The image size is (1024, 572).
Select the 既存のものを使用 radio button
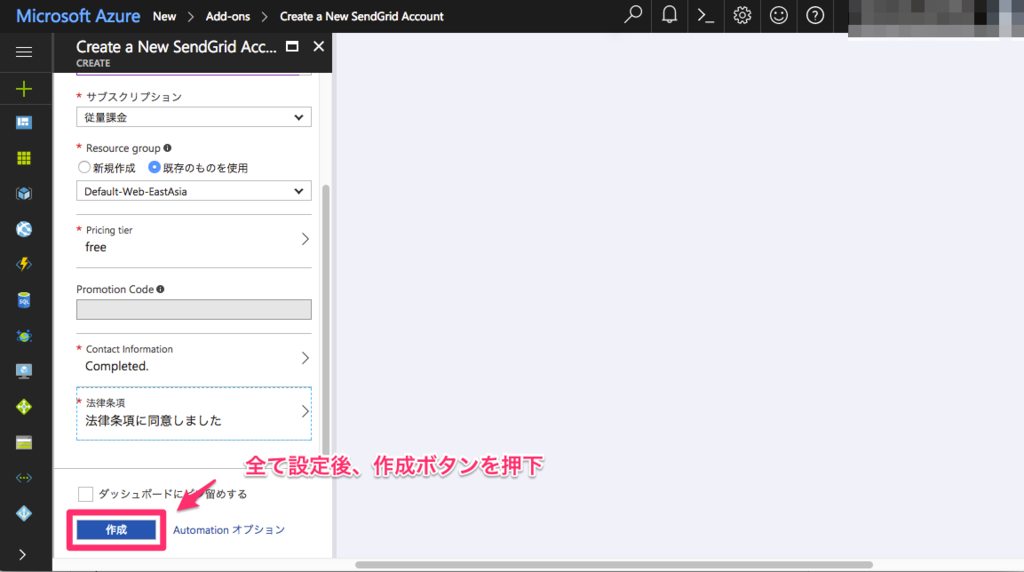coord(154,167)
